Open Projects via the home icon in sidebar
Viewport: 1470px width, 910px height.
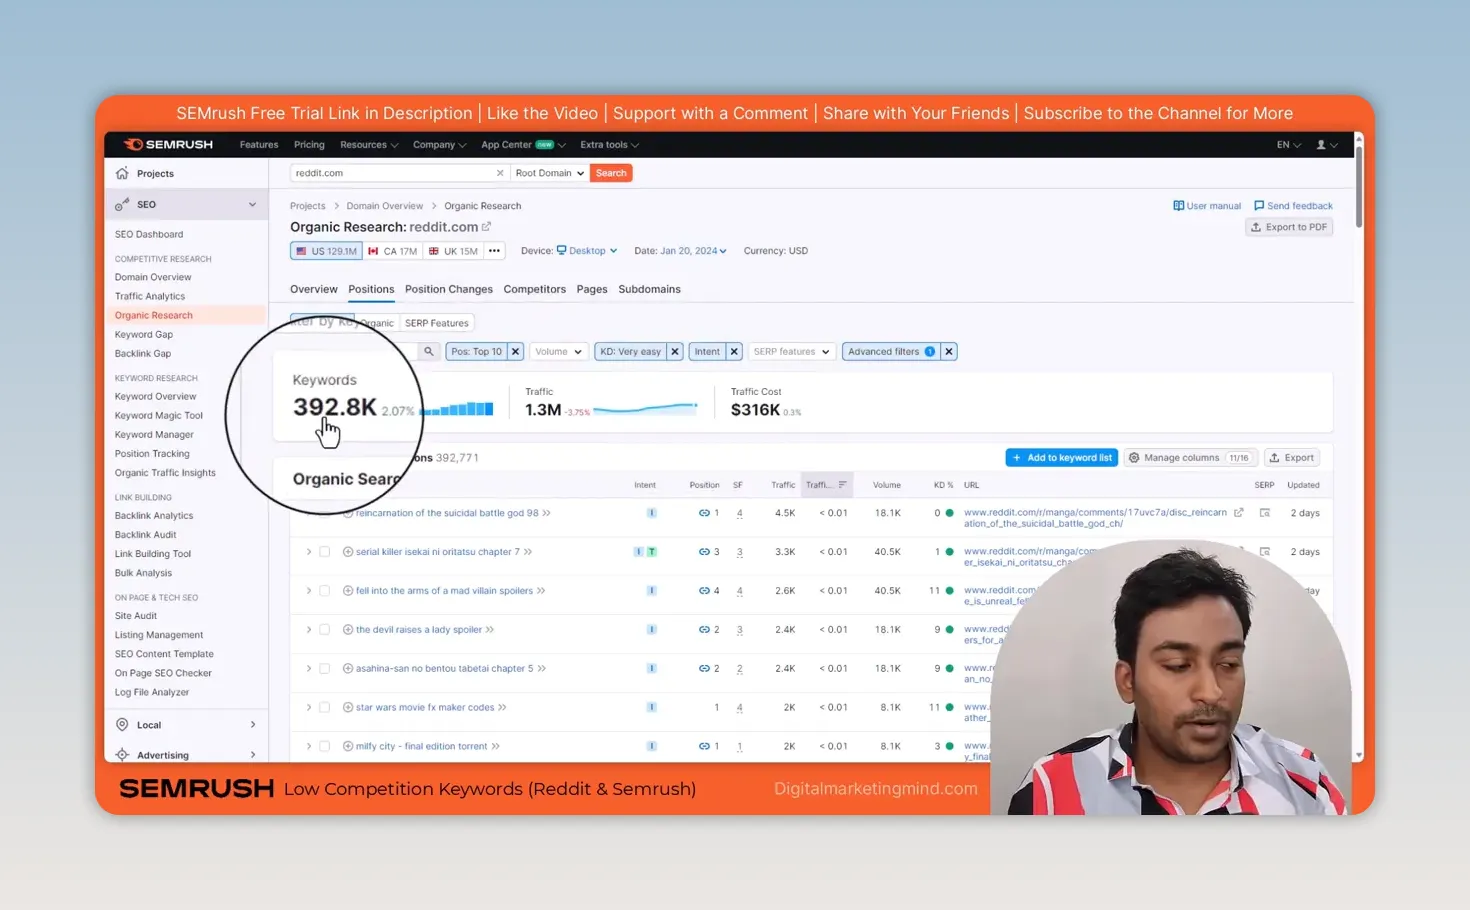click(x=122, y=173)
